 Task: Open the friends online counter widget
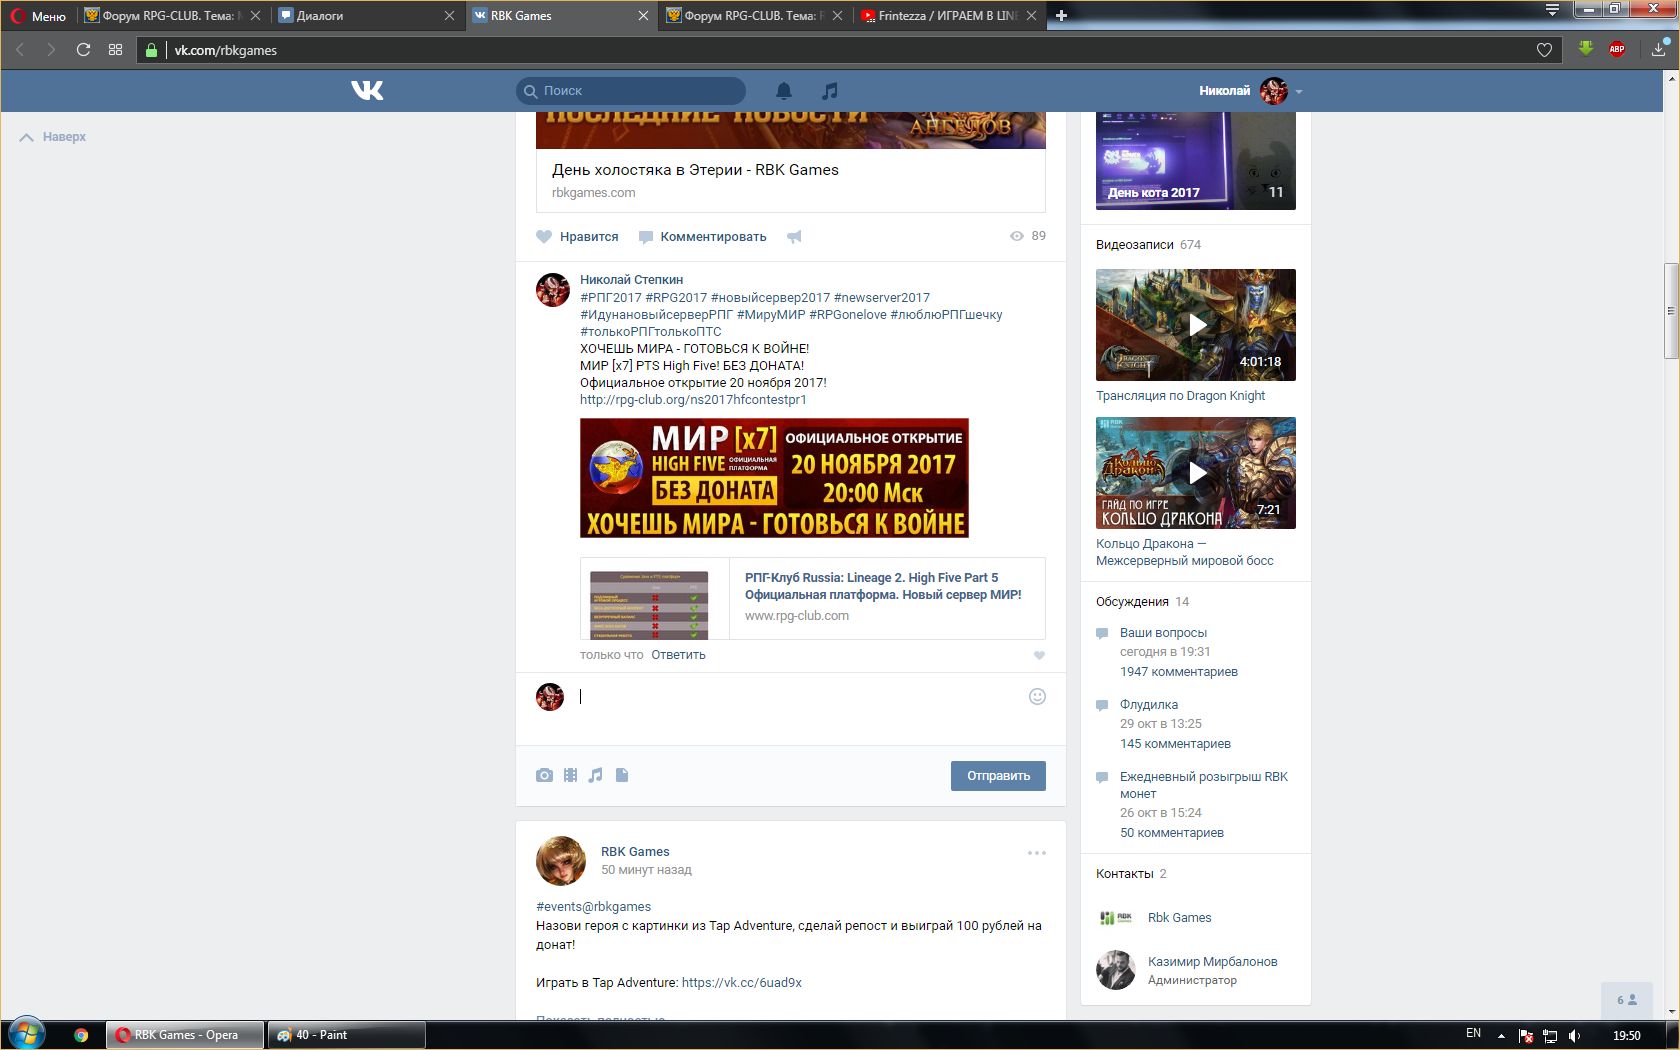pyautogui.click(x=1627, y=1000)
